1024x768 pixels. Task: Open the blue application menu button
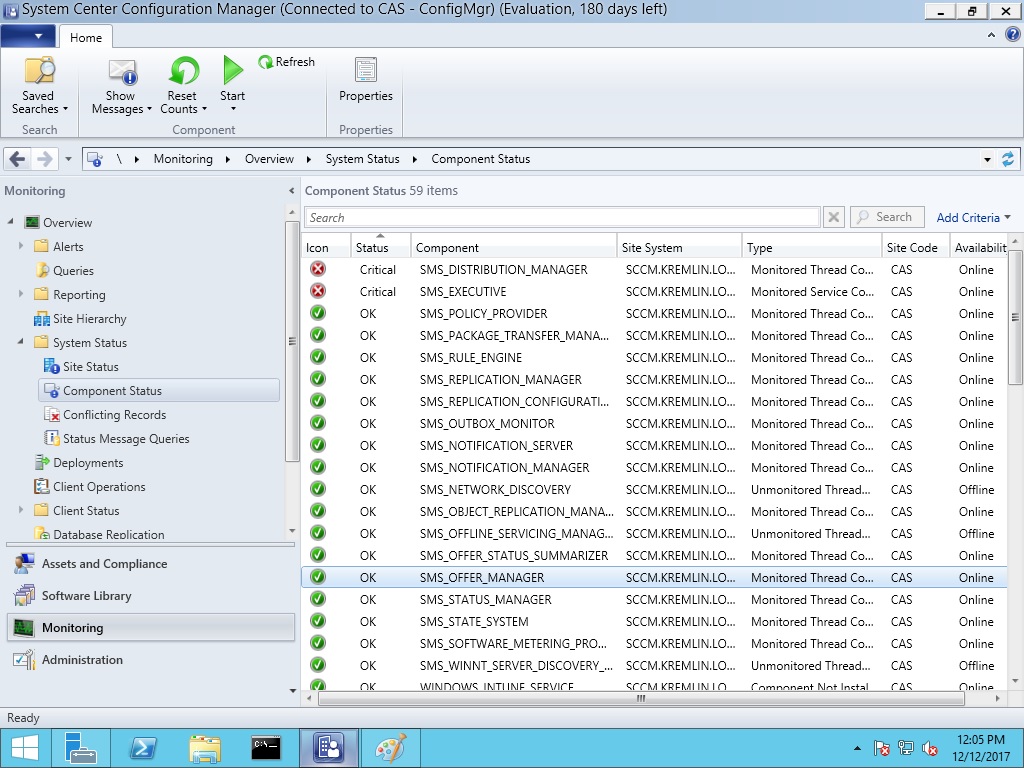click(28, 36)
